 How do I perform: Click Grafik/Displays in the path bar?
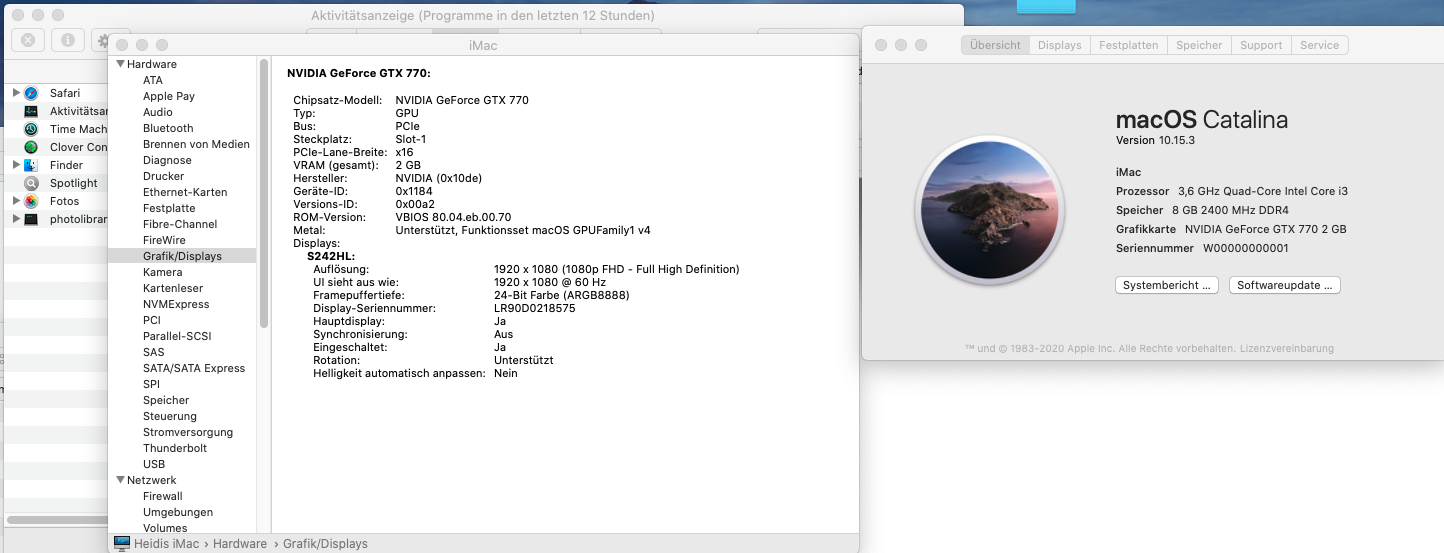pos(325,544)
